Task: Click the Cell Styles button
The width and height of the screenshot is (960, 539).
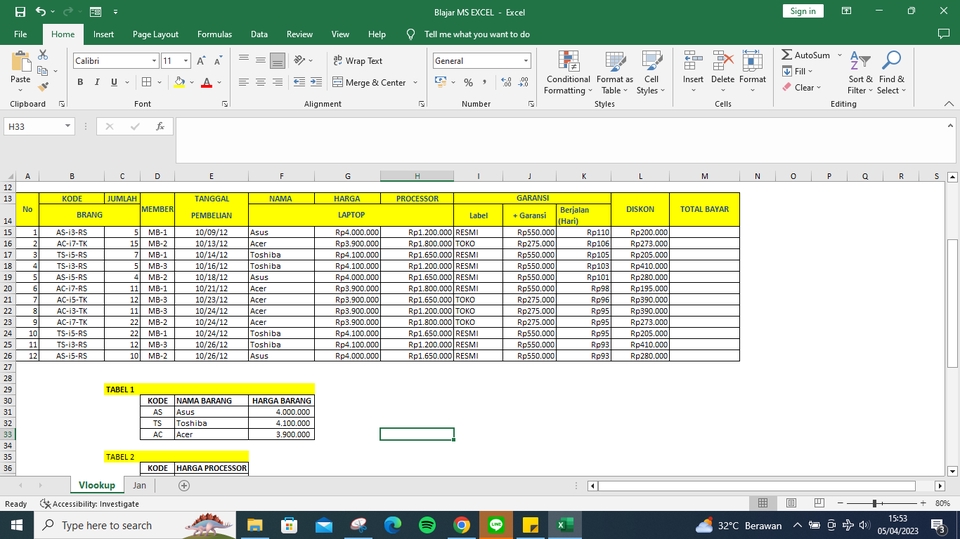Action: pyautogui.click(x=651, y=72)
